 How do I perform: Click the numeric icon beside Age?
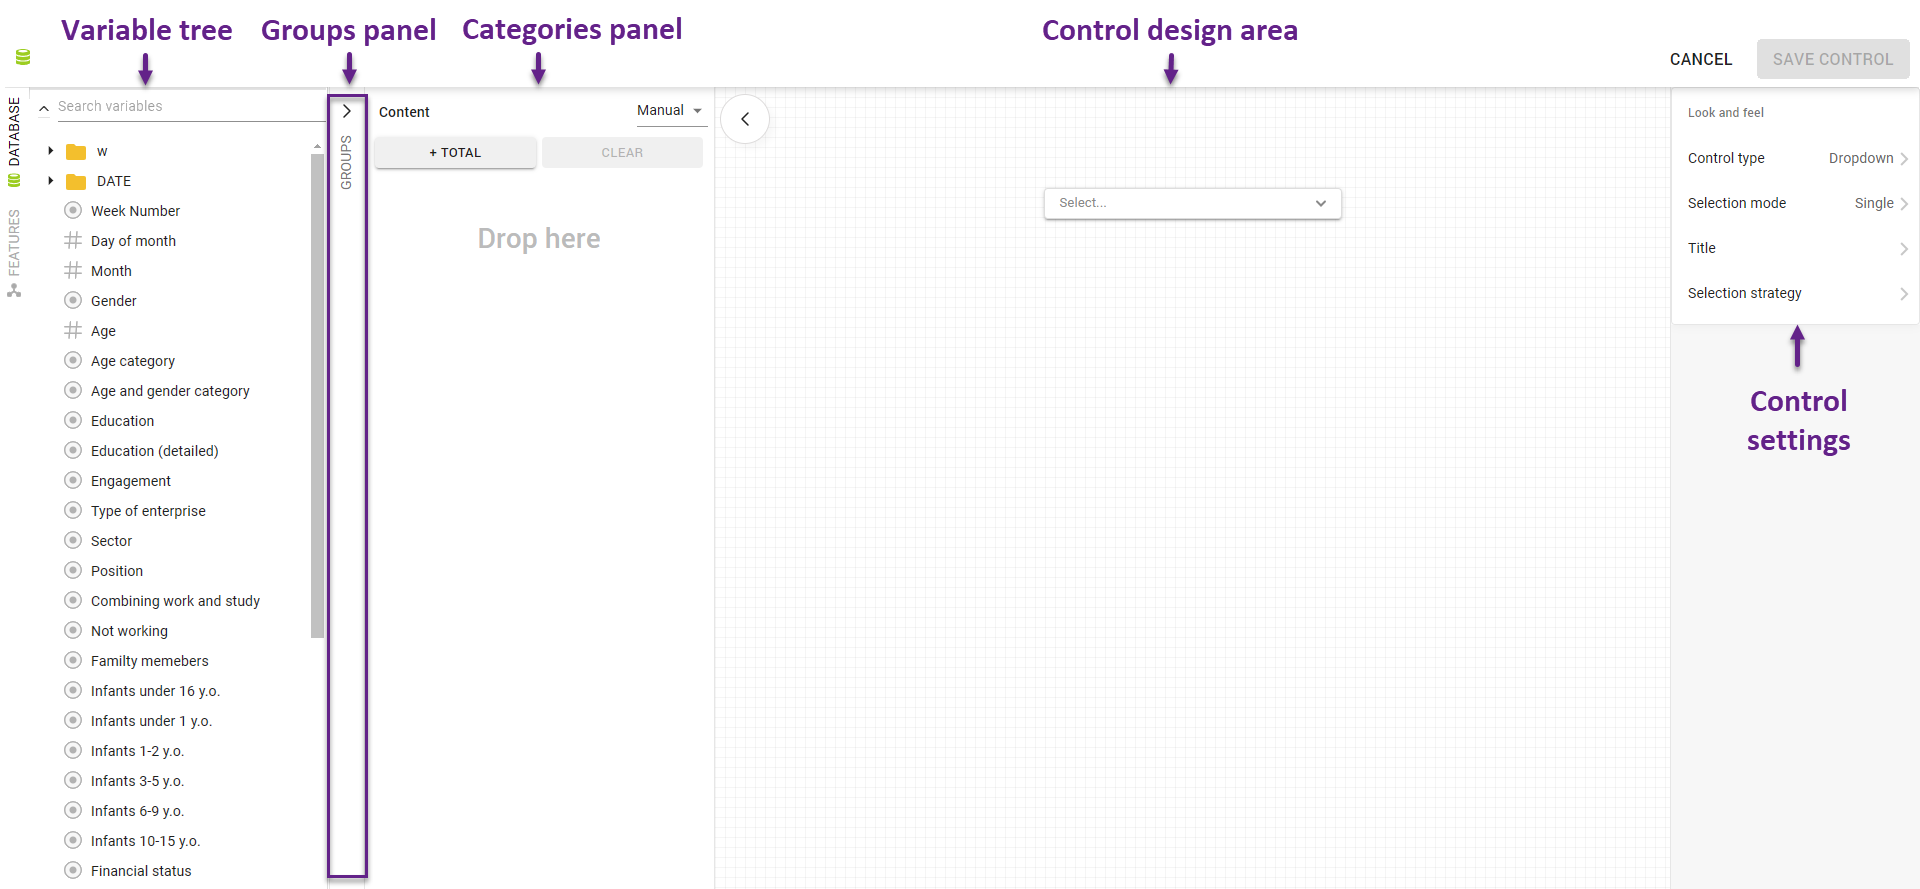click(x=72, y=330)
